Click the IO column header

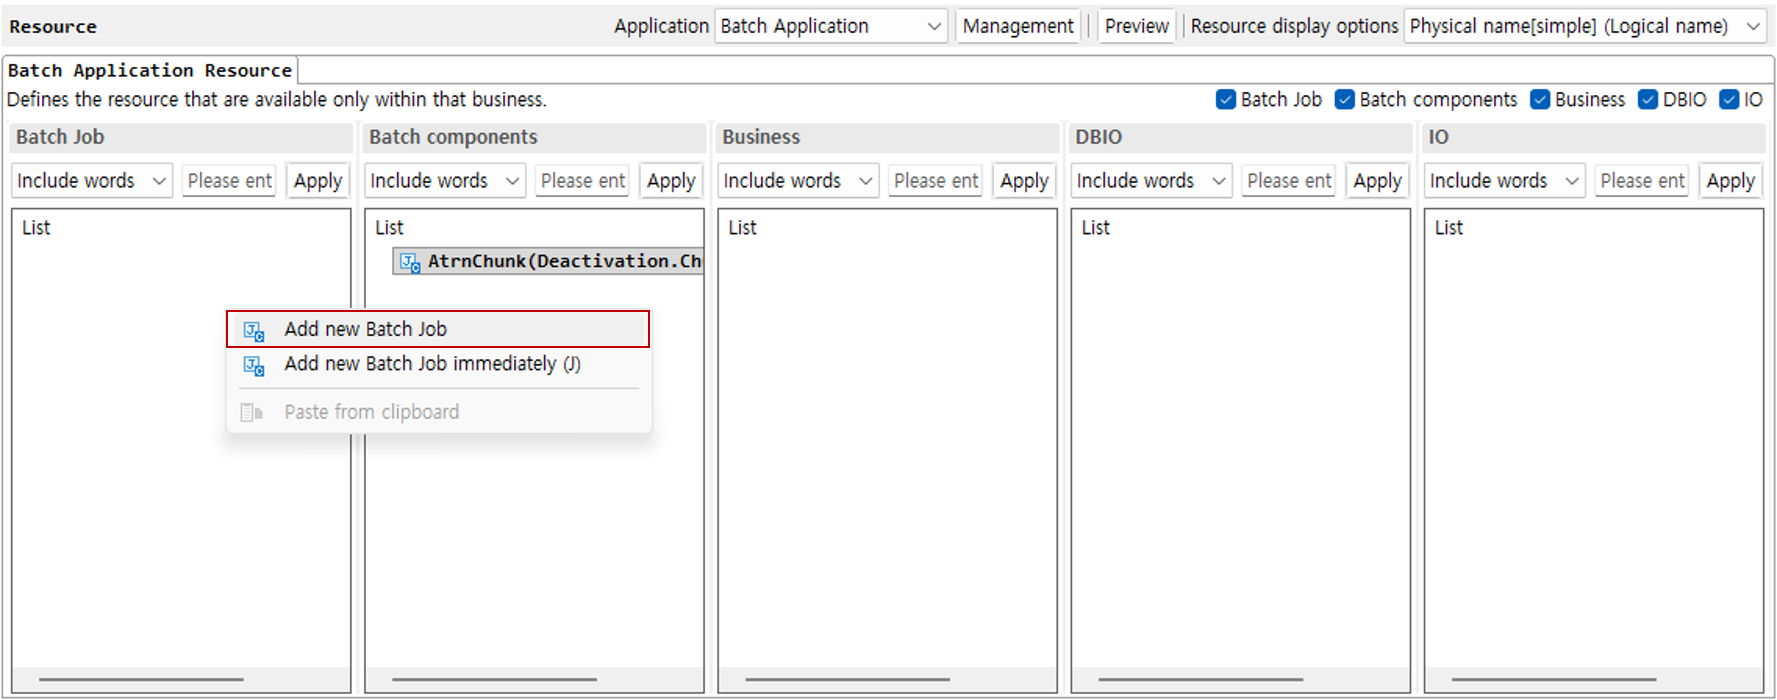1593,138
